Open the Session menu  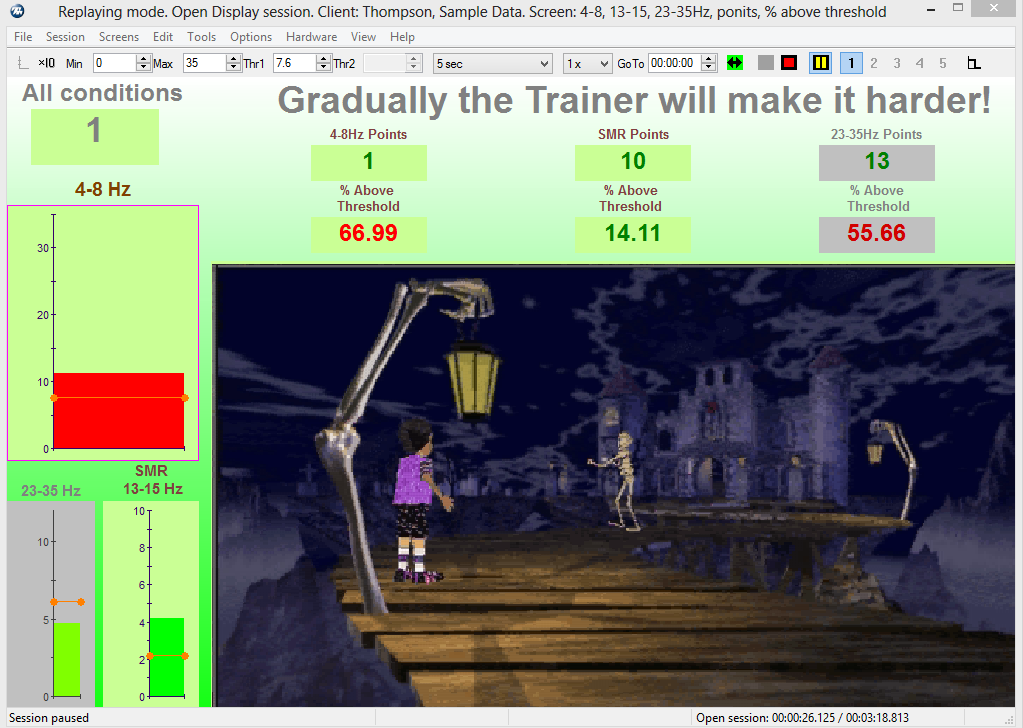[x=65, y=37]
